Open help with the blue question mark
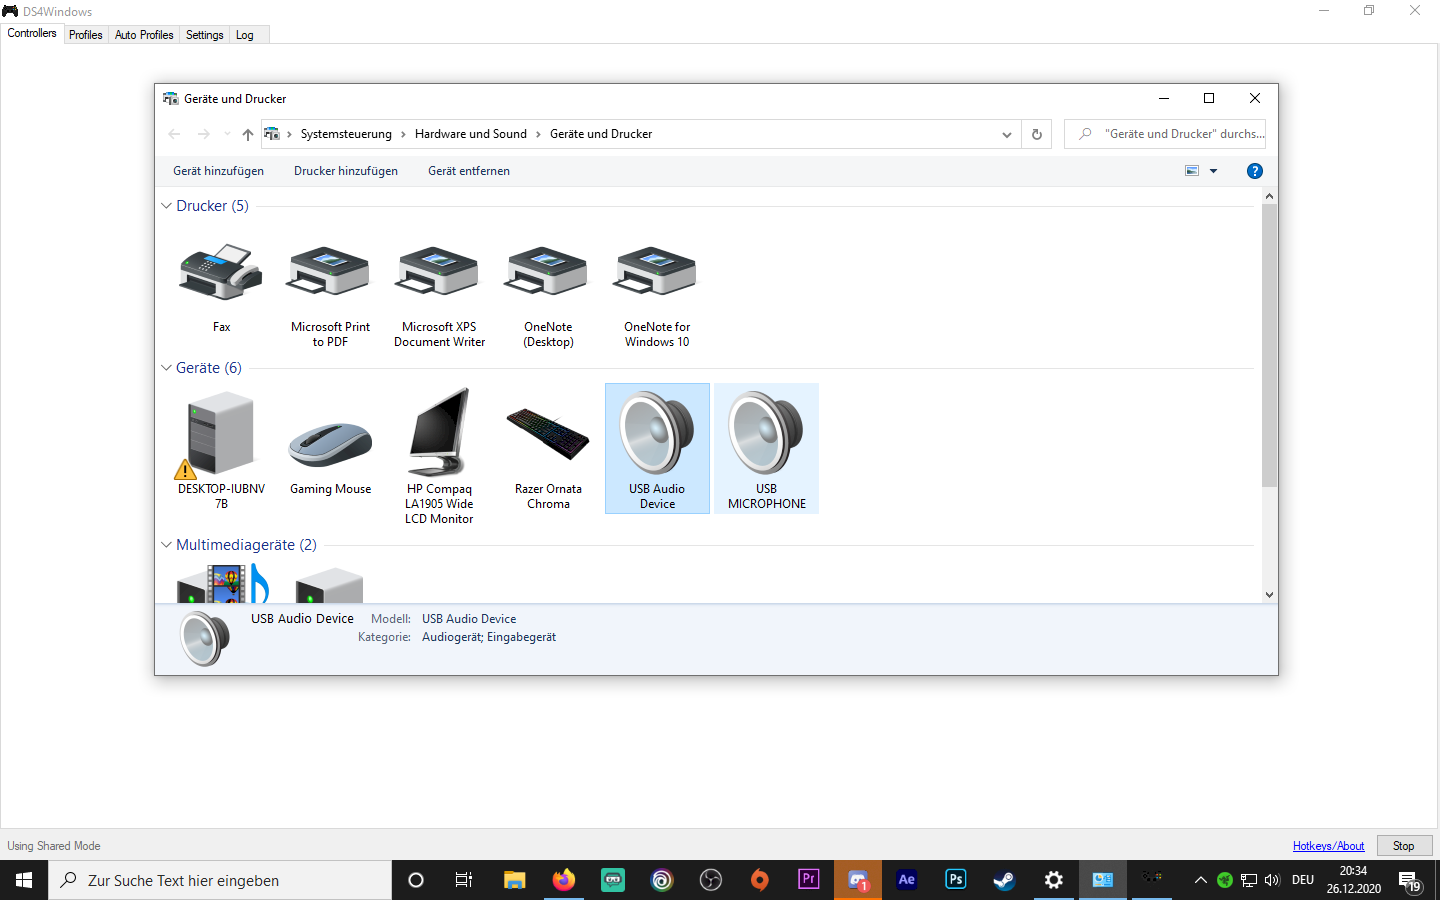Screen dimensions: 1440x900 (1255, 171)
